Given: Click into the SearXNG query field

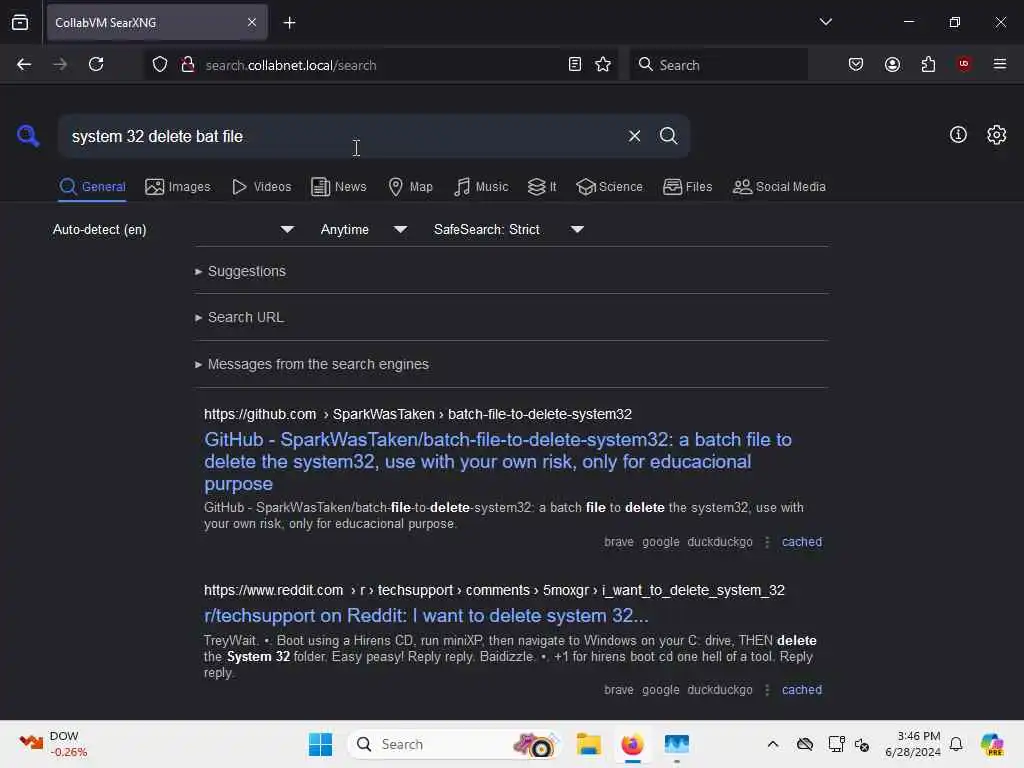Looking at the screenshot, I should click(340, 136).
